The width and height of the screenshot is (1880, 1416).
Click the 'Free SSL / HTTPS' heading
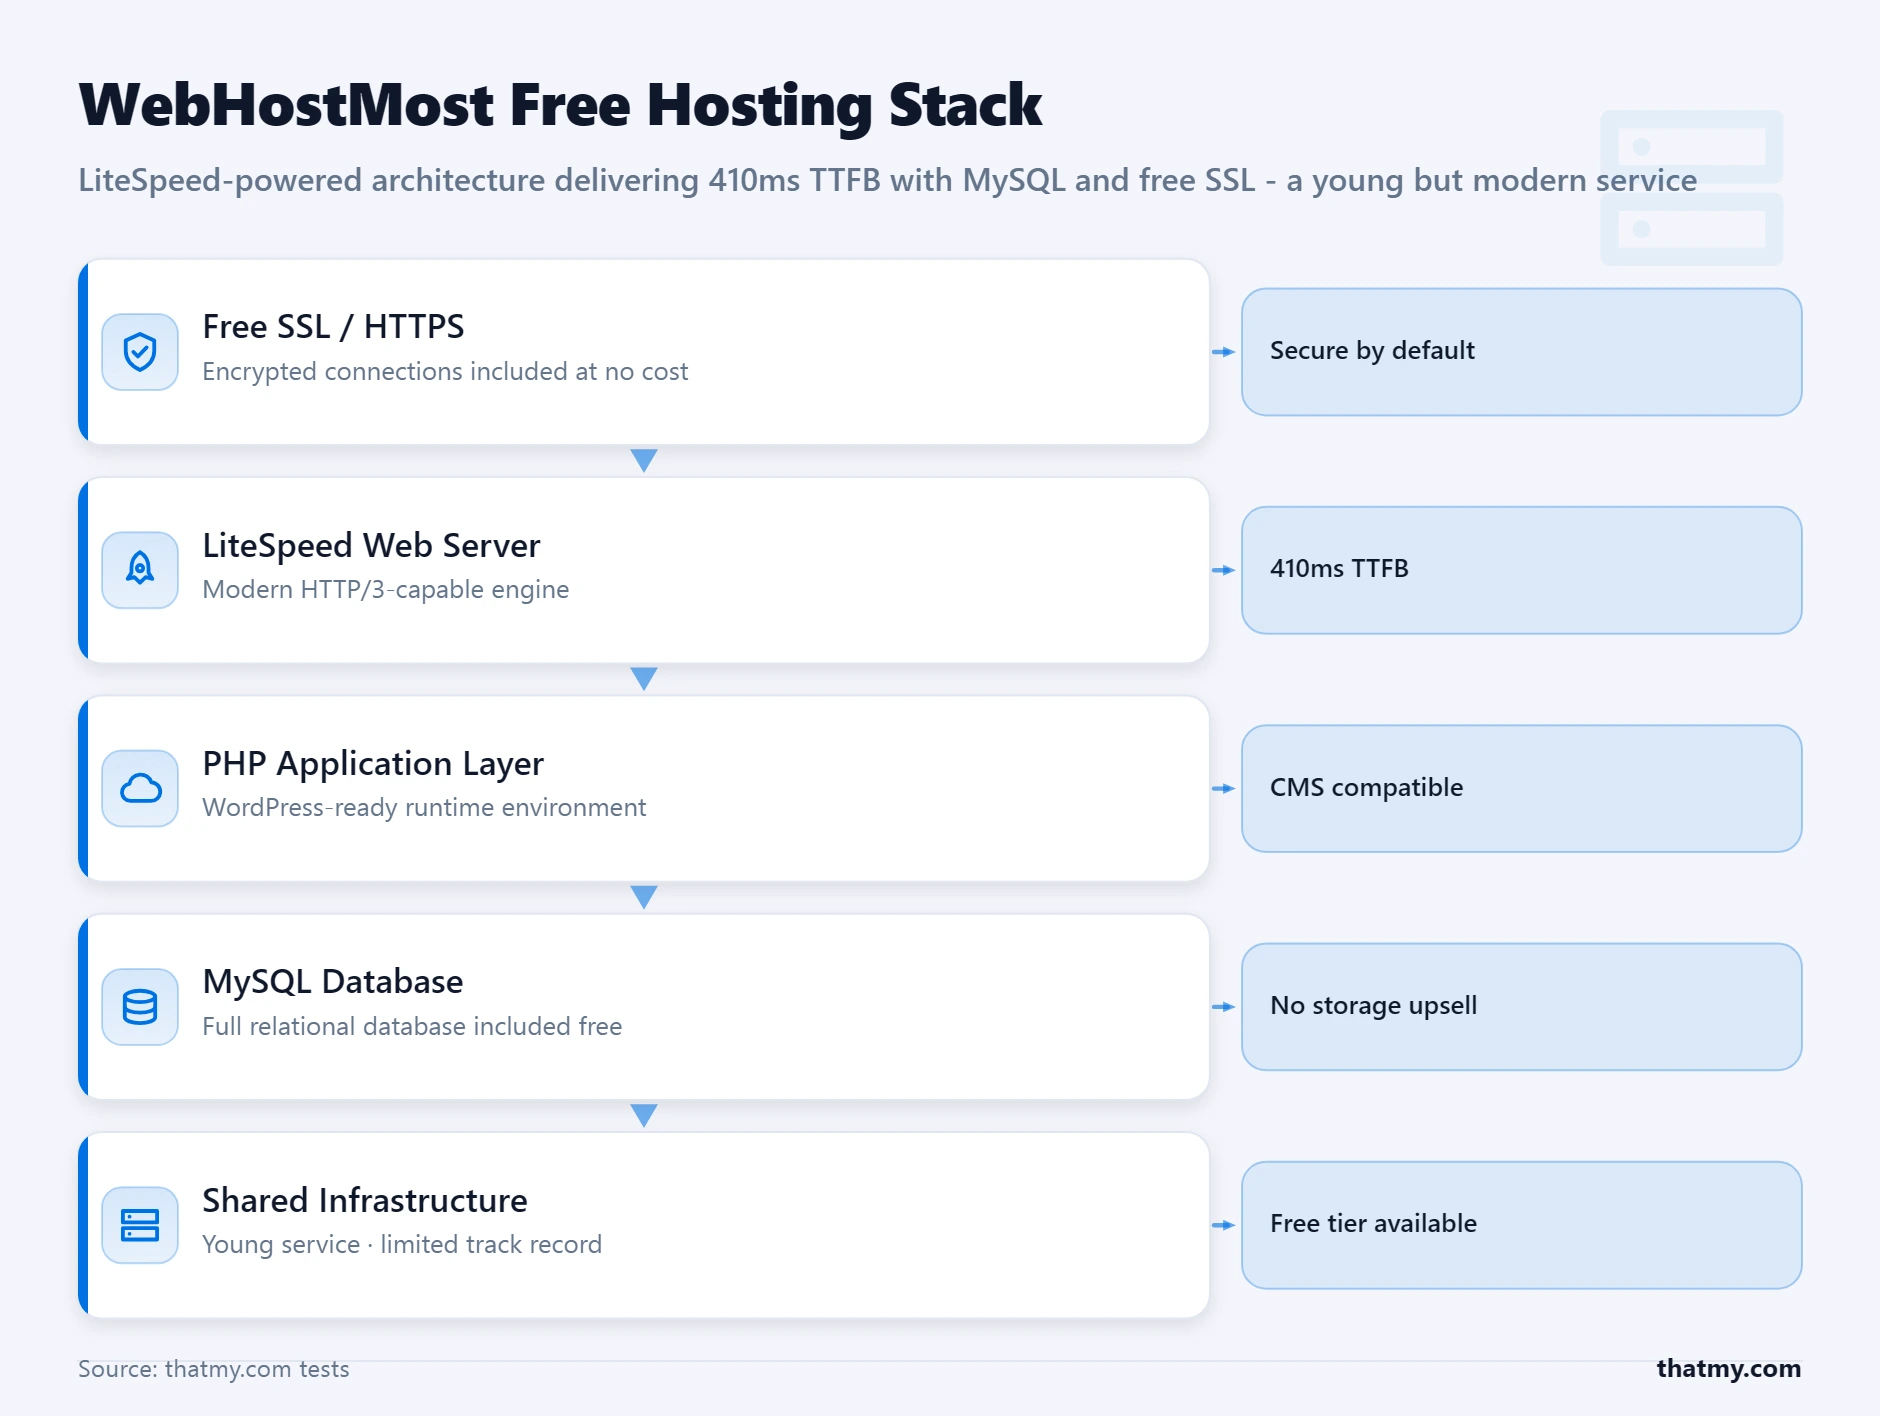tap(333, 327)
